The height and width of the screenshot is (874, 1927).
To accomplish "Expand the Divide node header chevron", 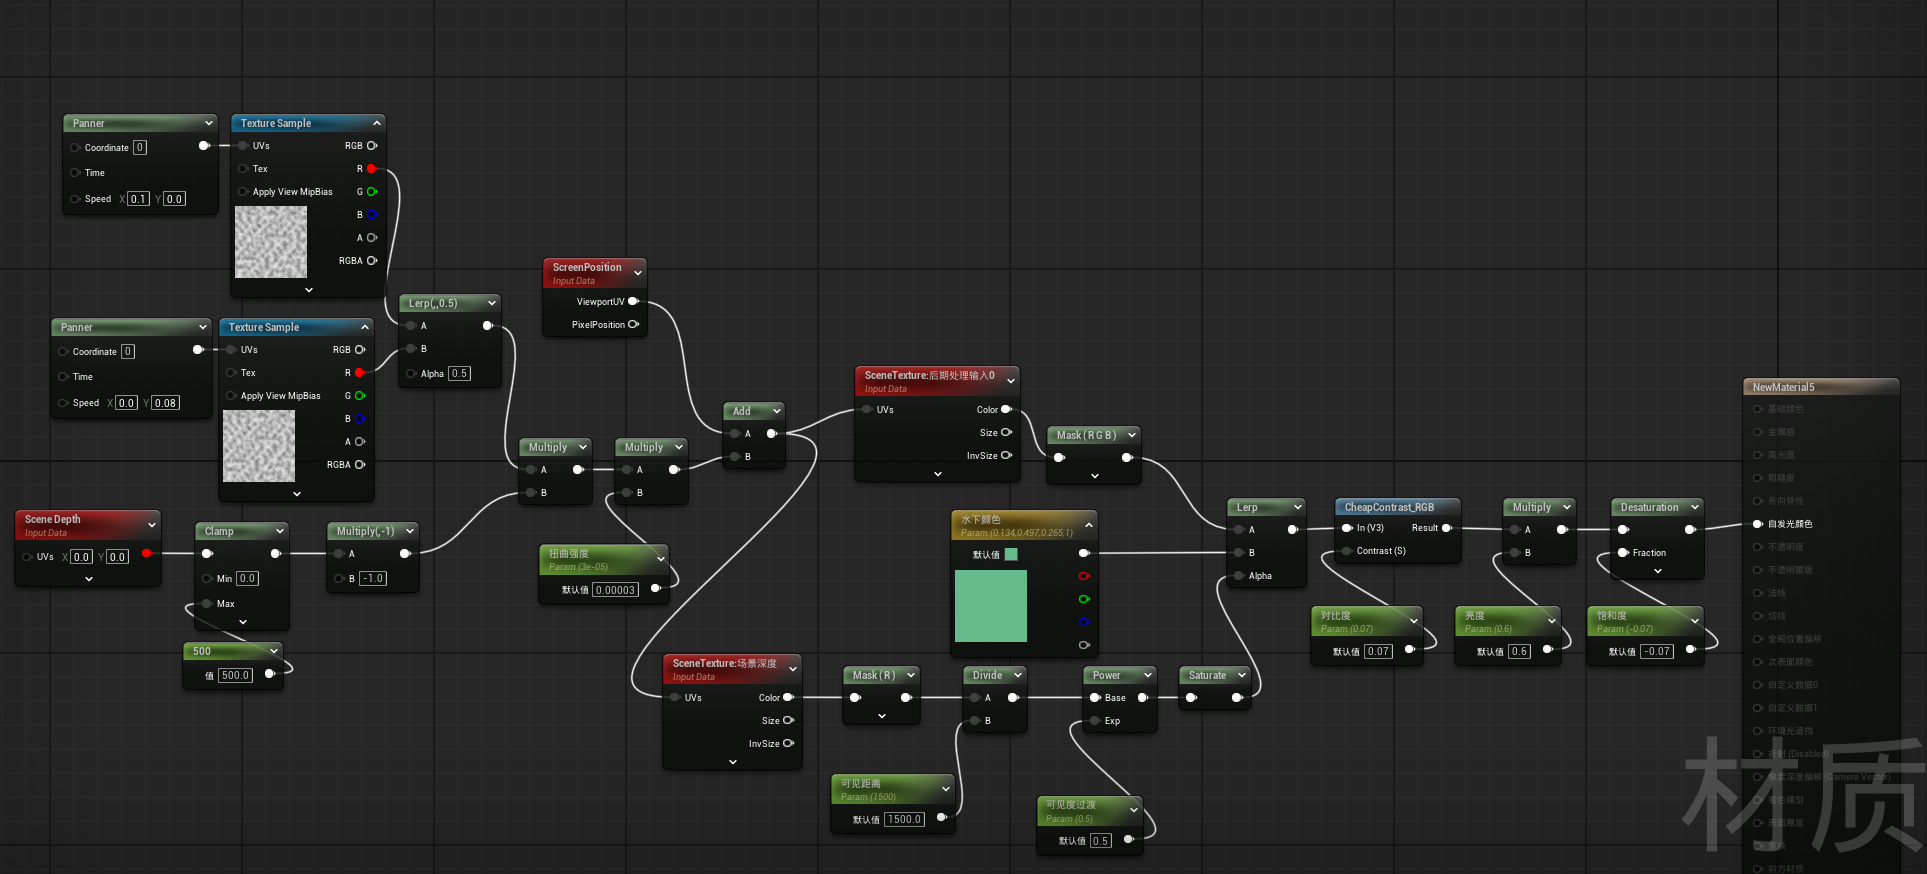I will pyautogui.click(x=1018, y=675).
